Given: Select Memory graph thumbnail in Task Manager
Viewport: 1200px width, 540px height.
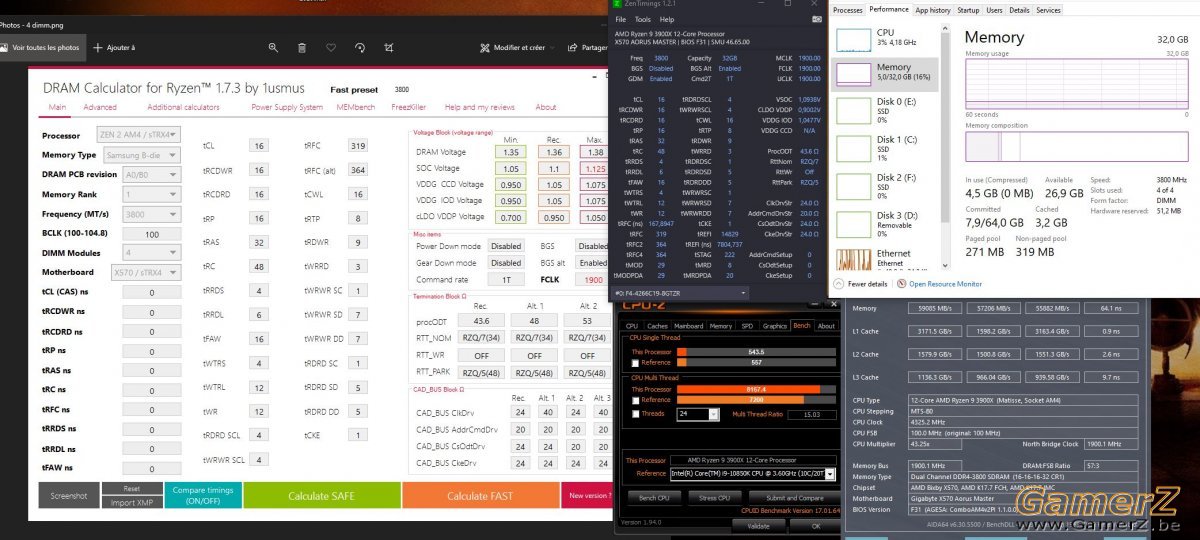Looking at the screenshot, I should pyautogui.click(x=854, y=74).
